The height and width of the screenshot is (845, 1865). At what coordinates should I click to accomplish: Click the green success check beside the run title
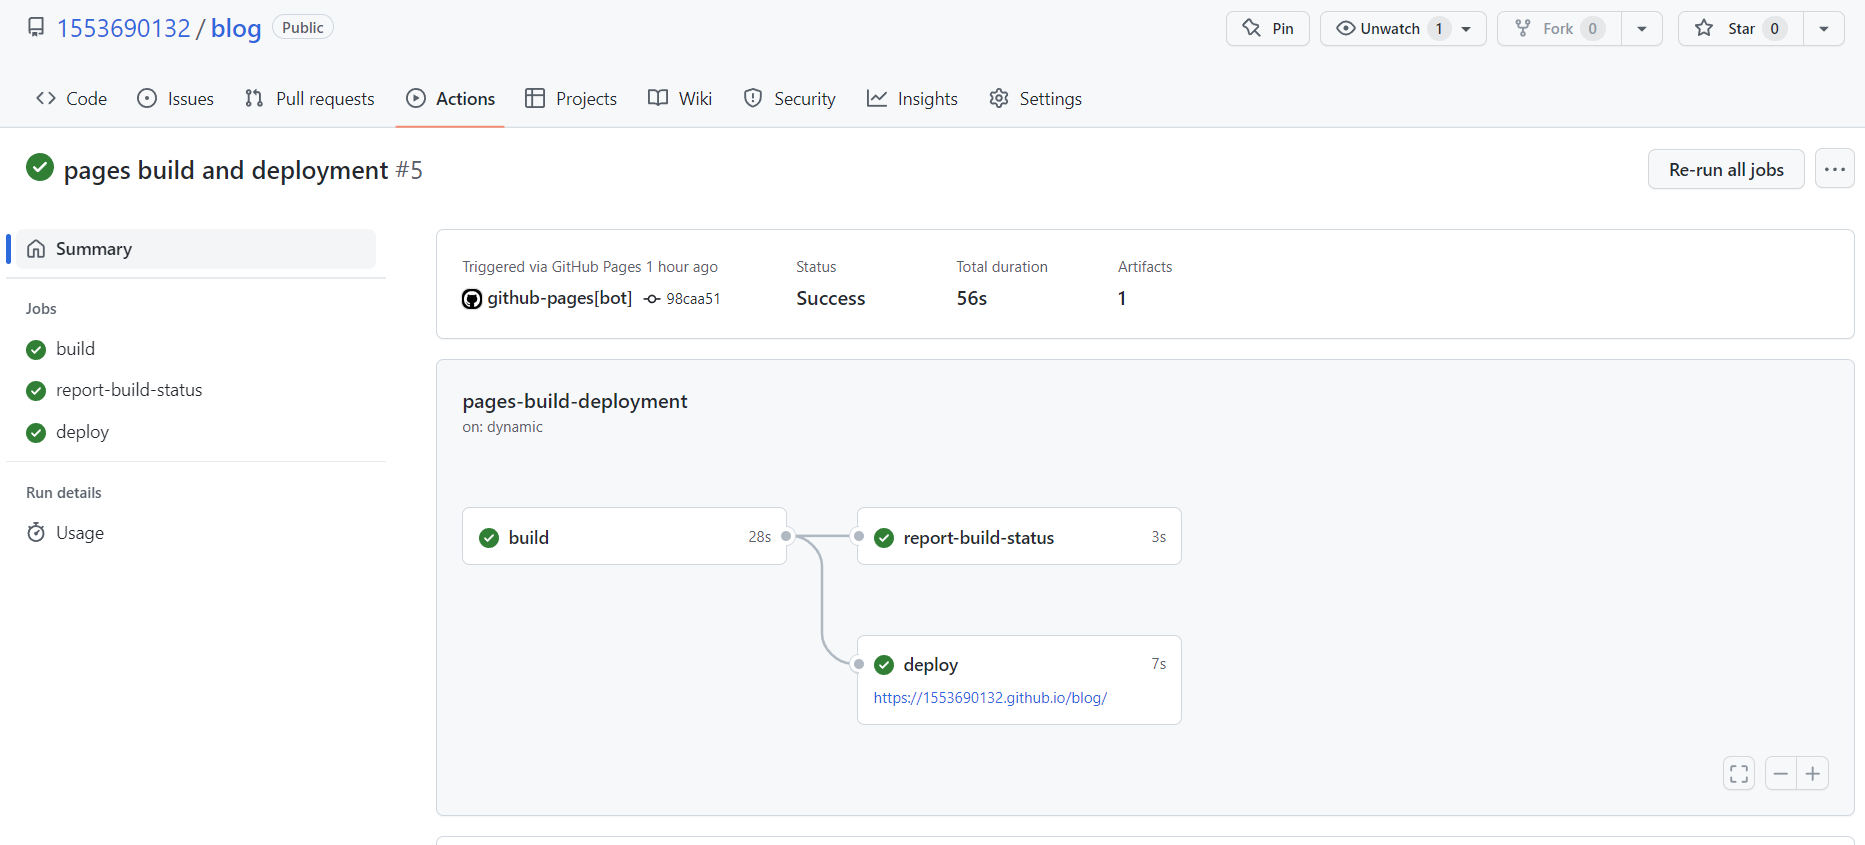[40, 167]
